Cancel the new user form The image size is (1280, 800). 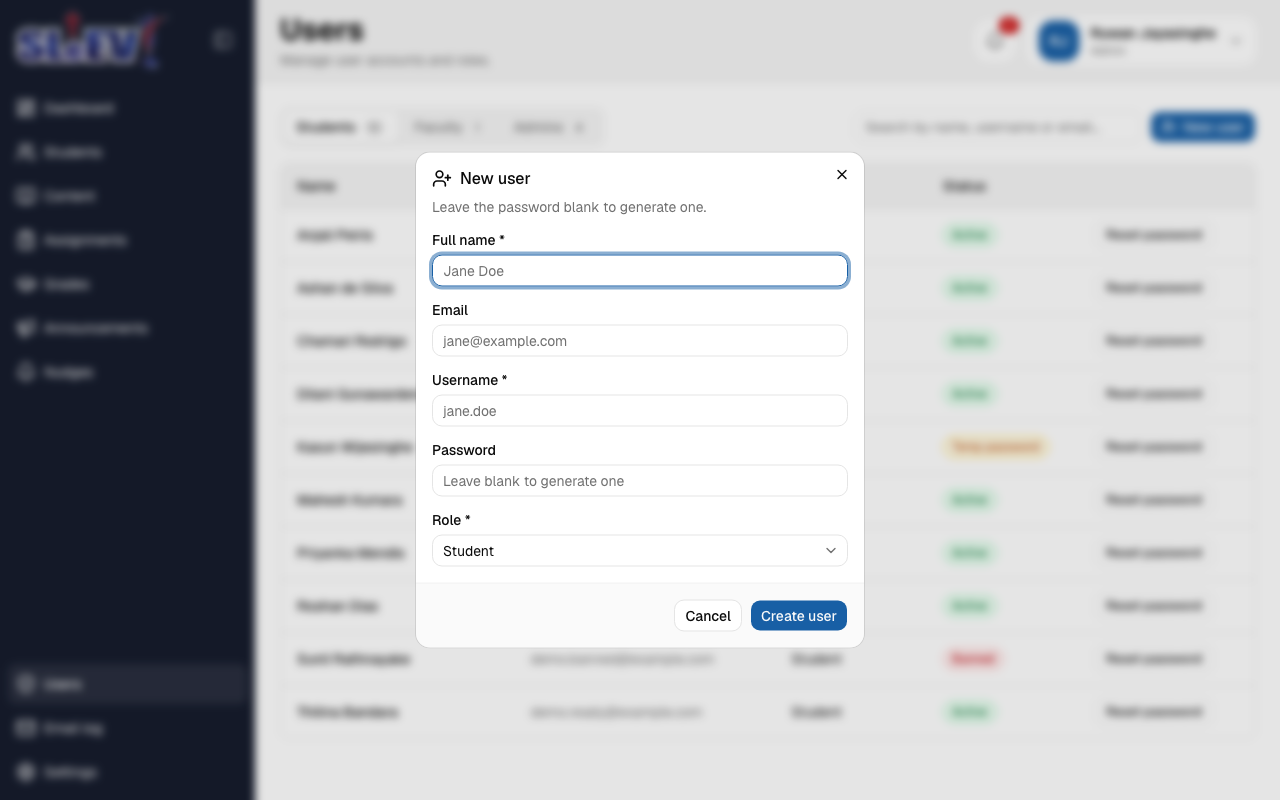pyautogui.click(x=708, y=616)
